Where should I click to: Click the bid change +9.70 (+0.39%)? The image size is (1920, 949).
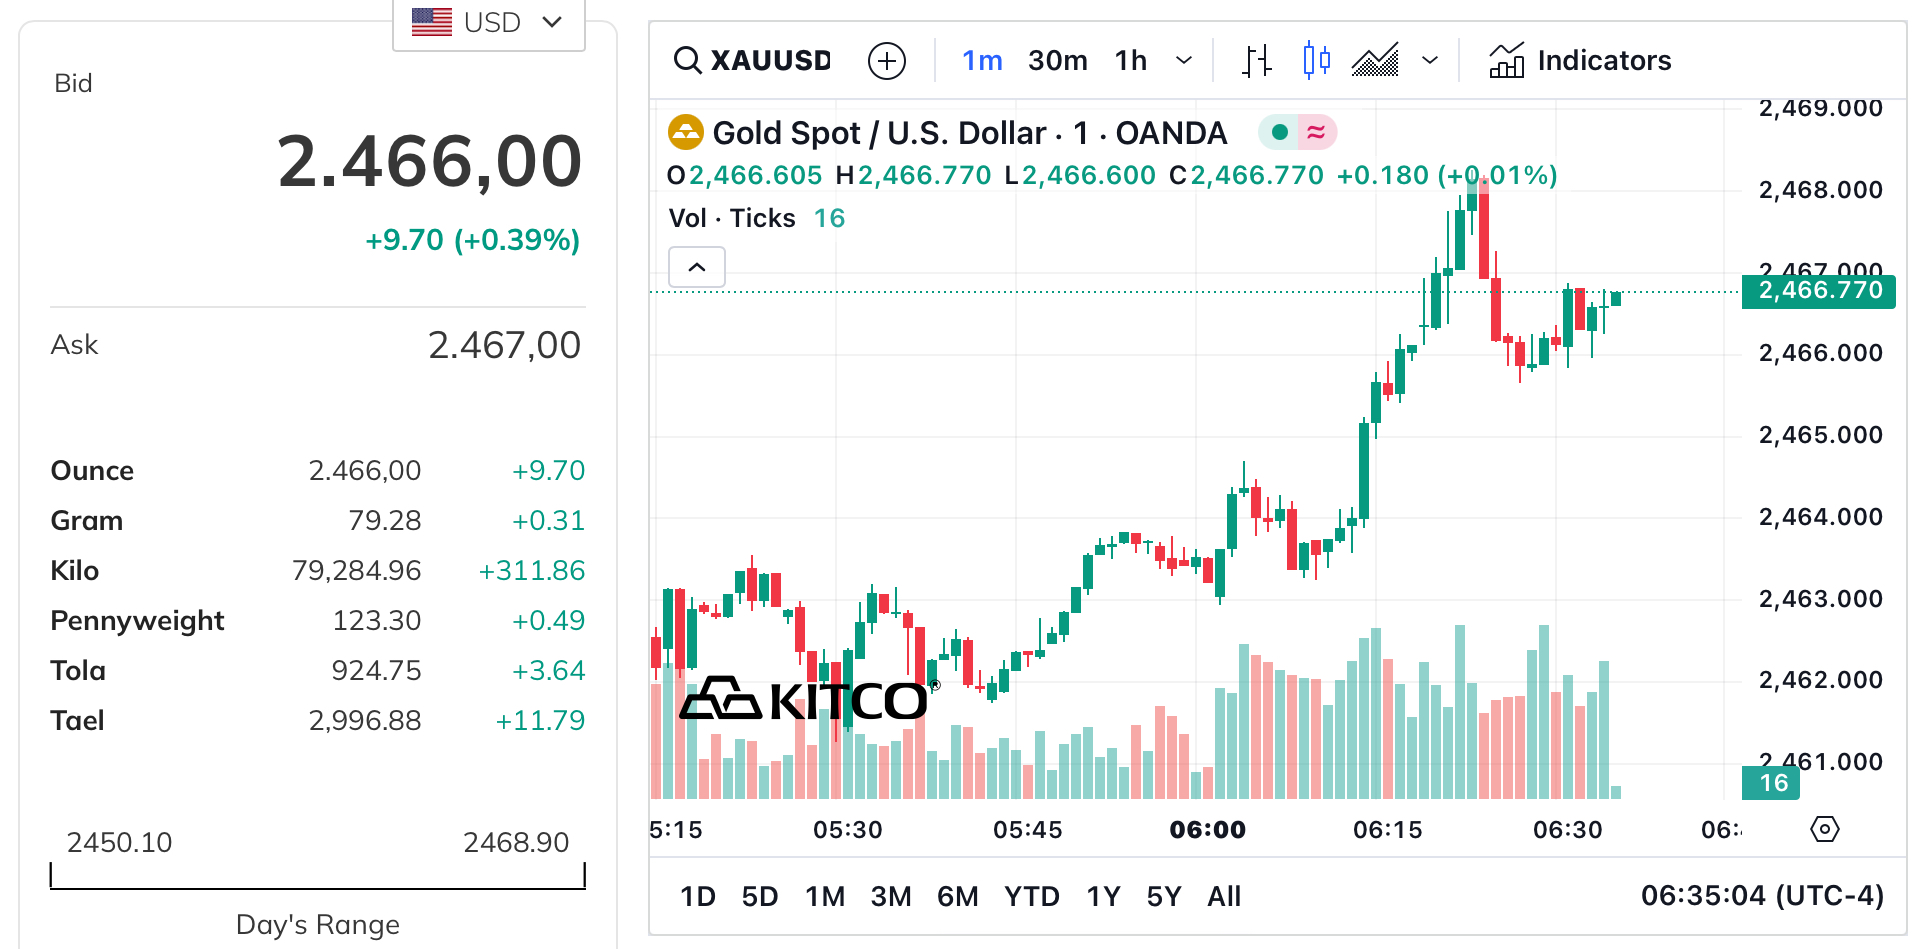point(472,240)
